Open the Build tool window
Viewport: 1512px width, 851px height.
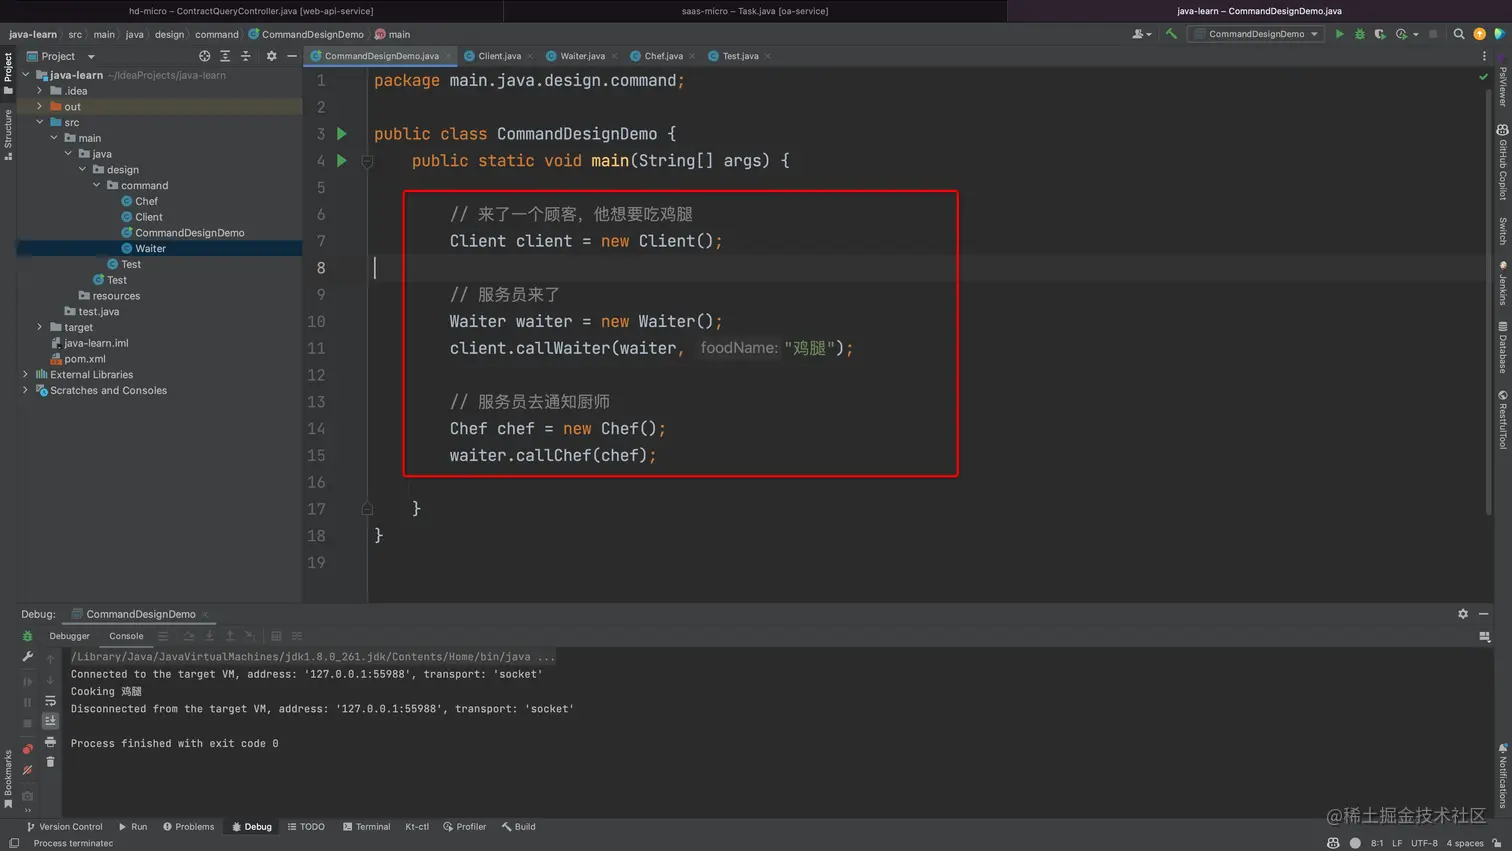click(519, 827)
